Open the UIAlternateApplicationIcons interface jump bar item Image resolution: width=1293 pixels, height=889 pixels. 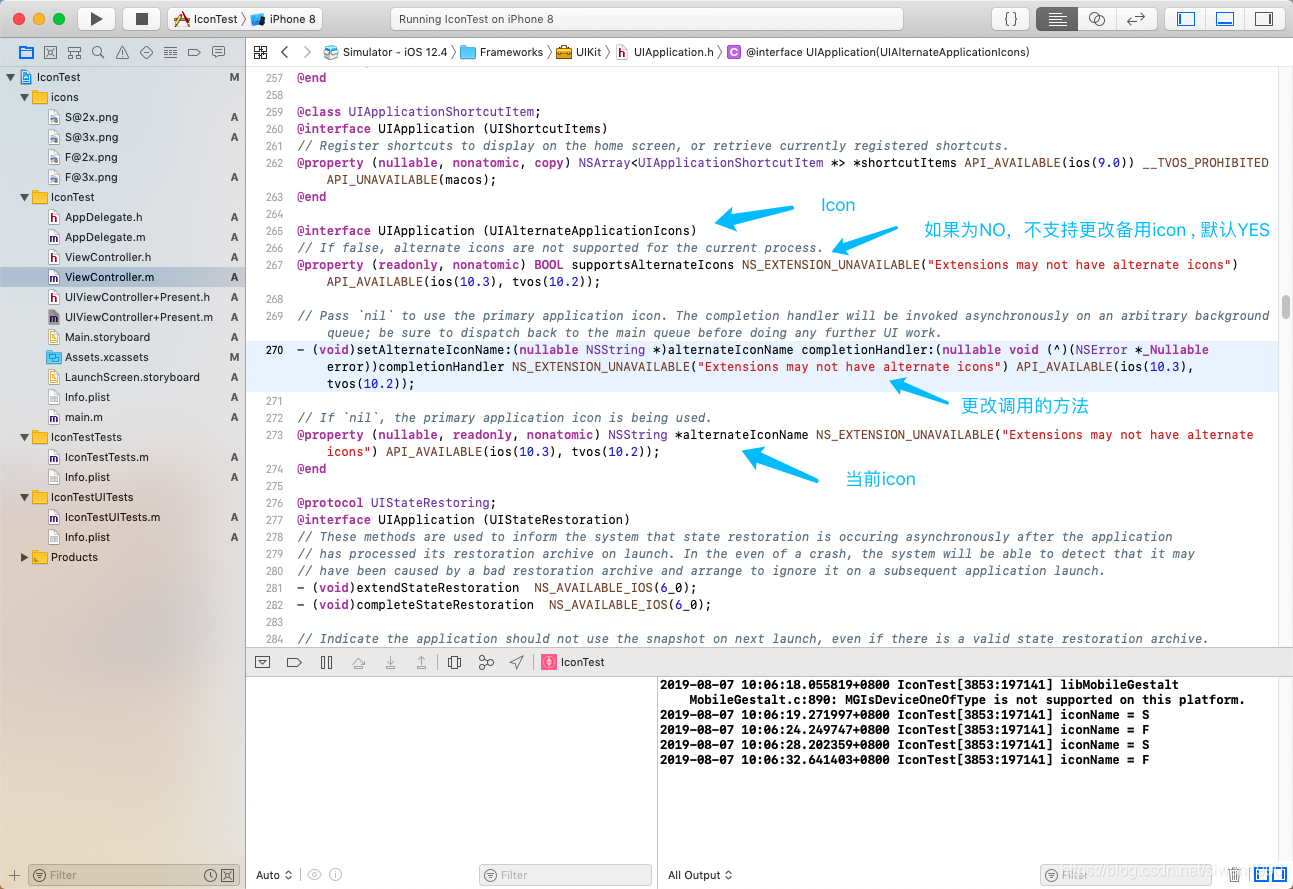(x=879, y=52)
